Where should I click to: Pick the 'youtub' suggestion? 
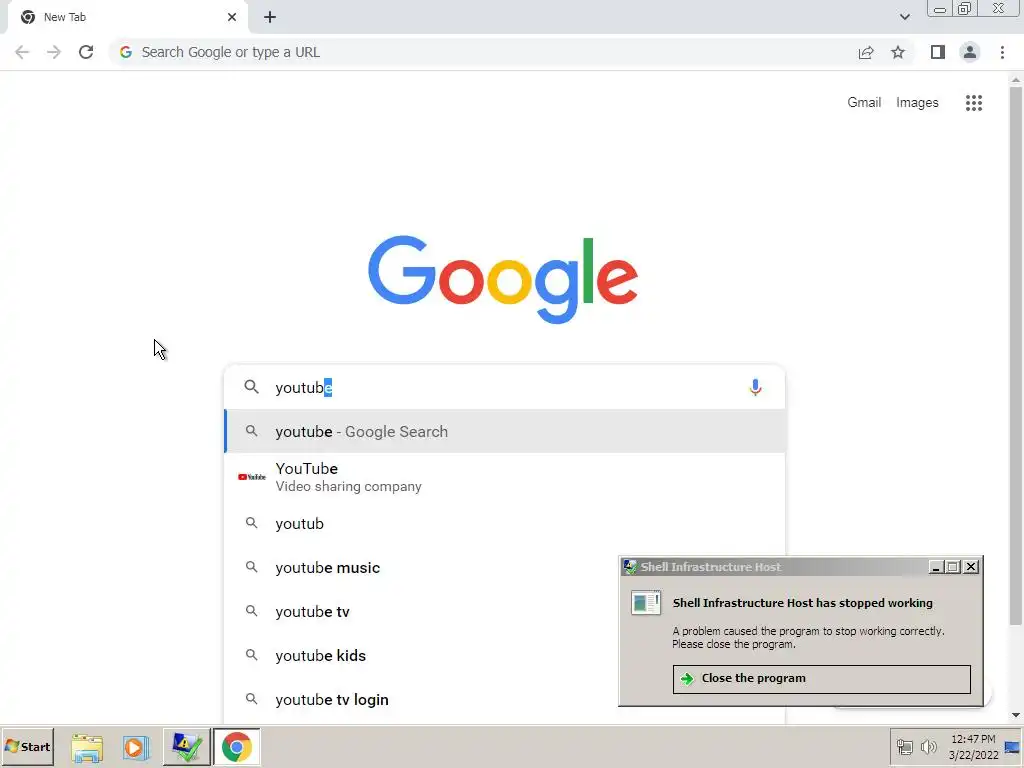pos(504,524)
